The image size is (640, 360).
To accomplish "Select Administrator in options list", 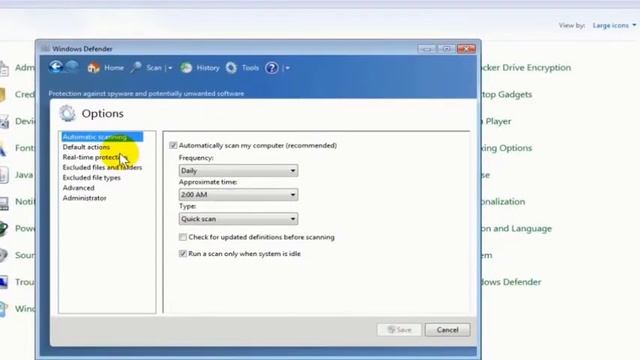I will pyautogui.click(x=84, y=198).
